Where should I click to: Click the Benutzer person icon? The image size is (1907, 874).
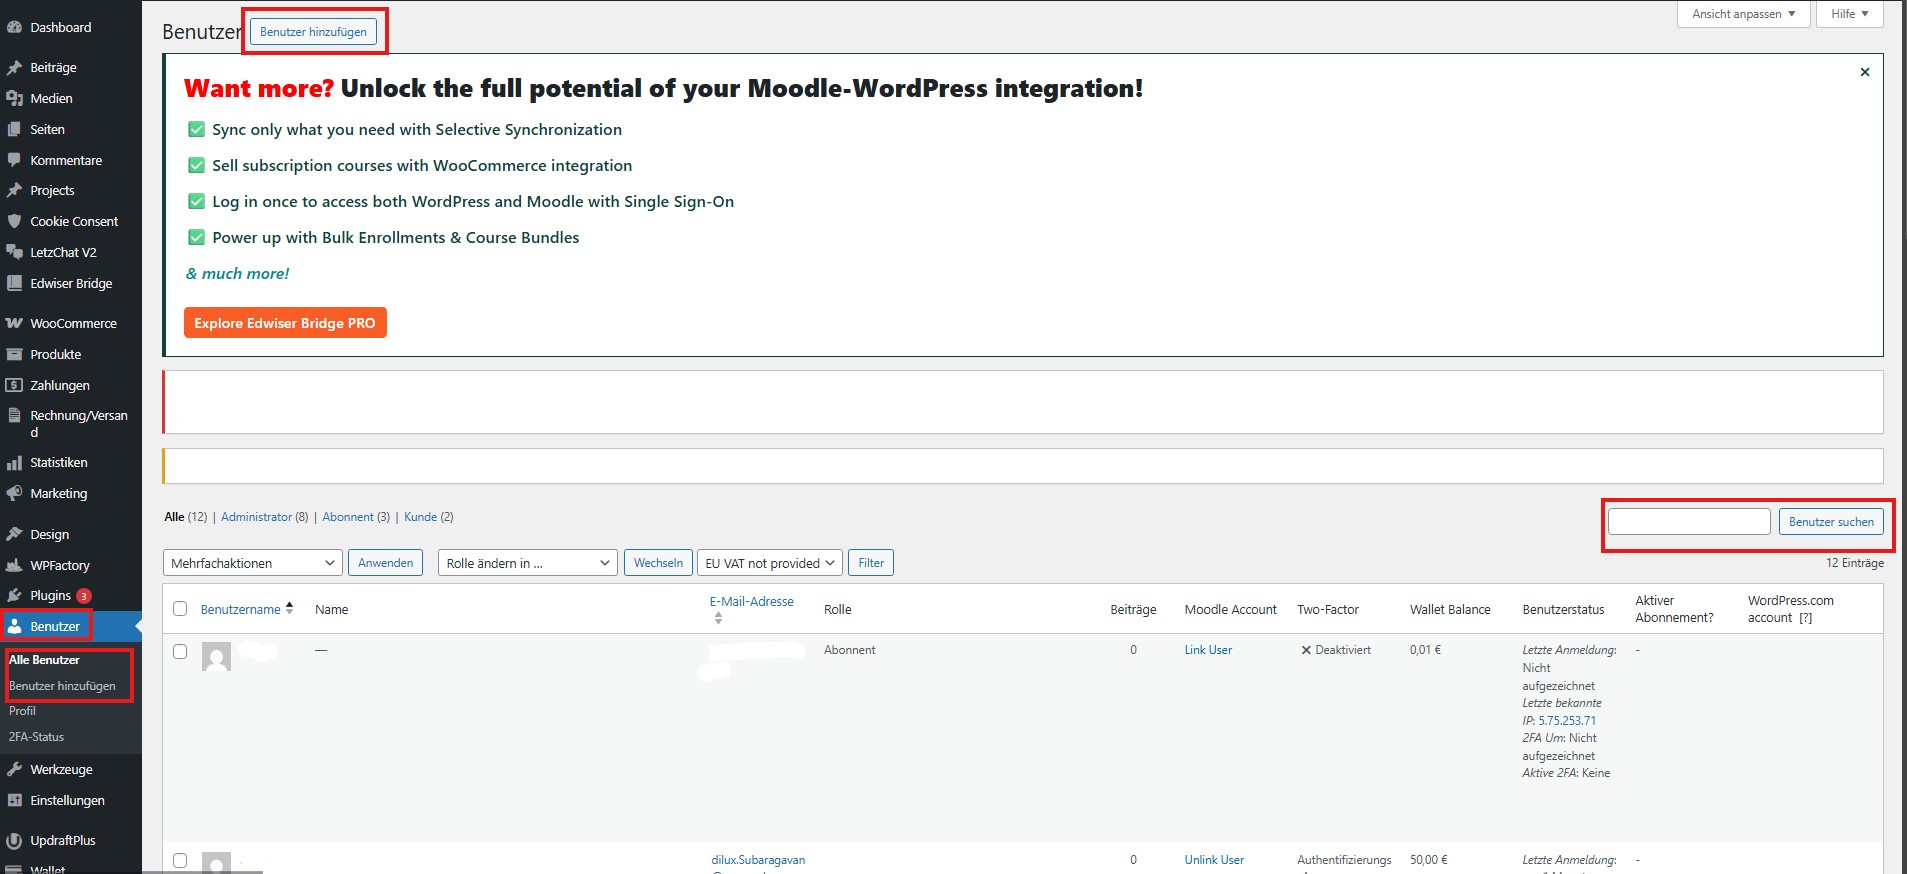14,626
